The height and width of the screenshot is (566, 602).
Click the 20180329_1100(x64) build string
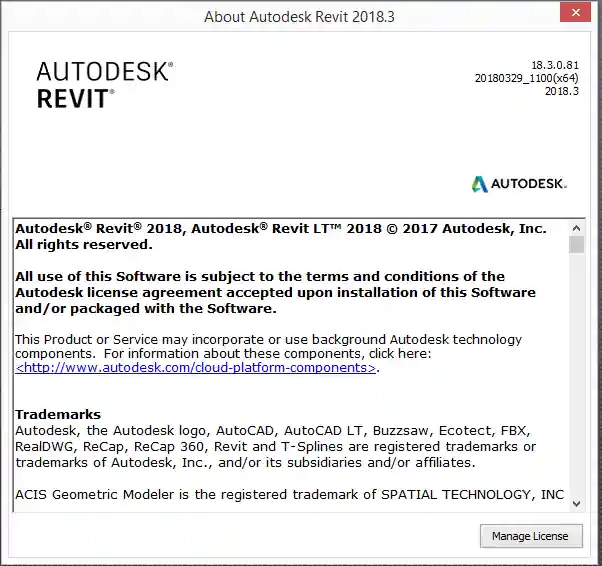pyautogui.click(x=526, y=78)
